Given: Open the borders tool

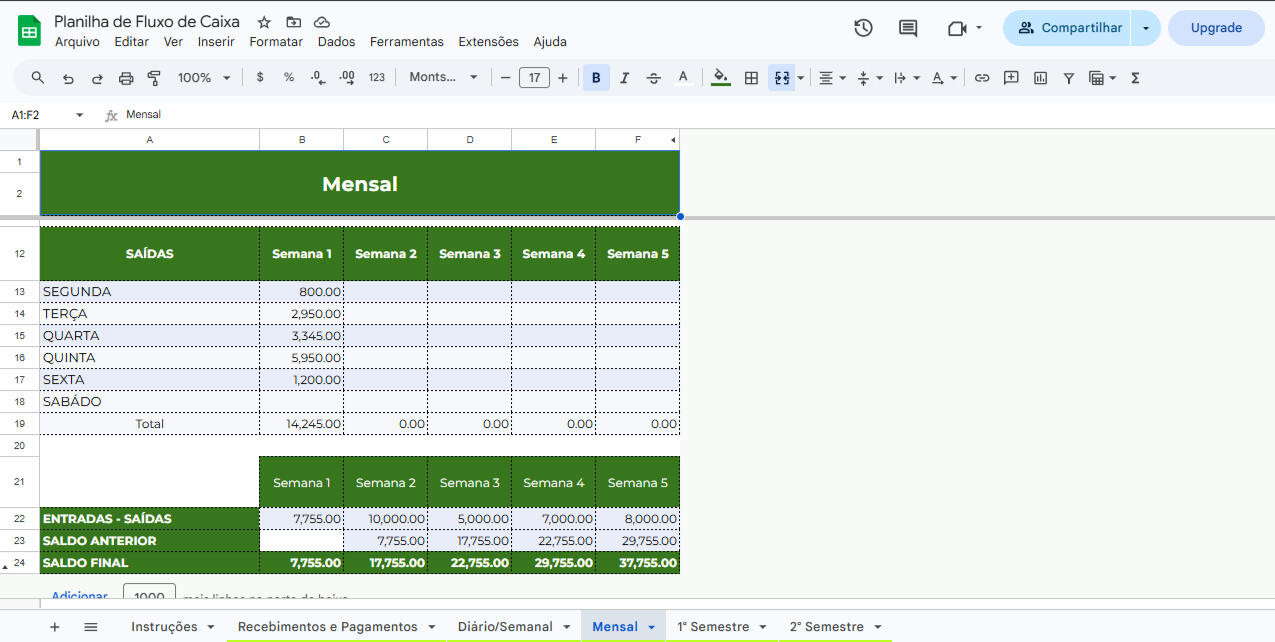Looking at the screenshot, I should tap(751, 78).
